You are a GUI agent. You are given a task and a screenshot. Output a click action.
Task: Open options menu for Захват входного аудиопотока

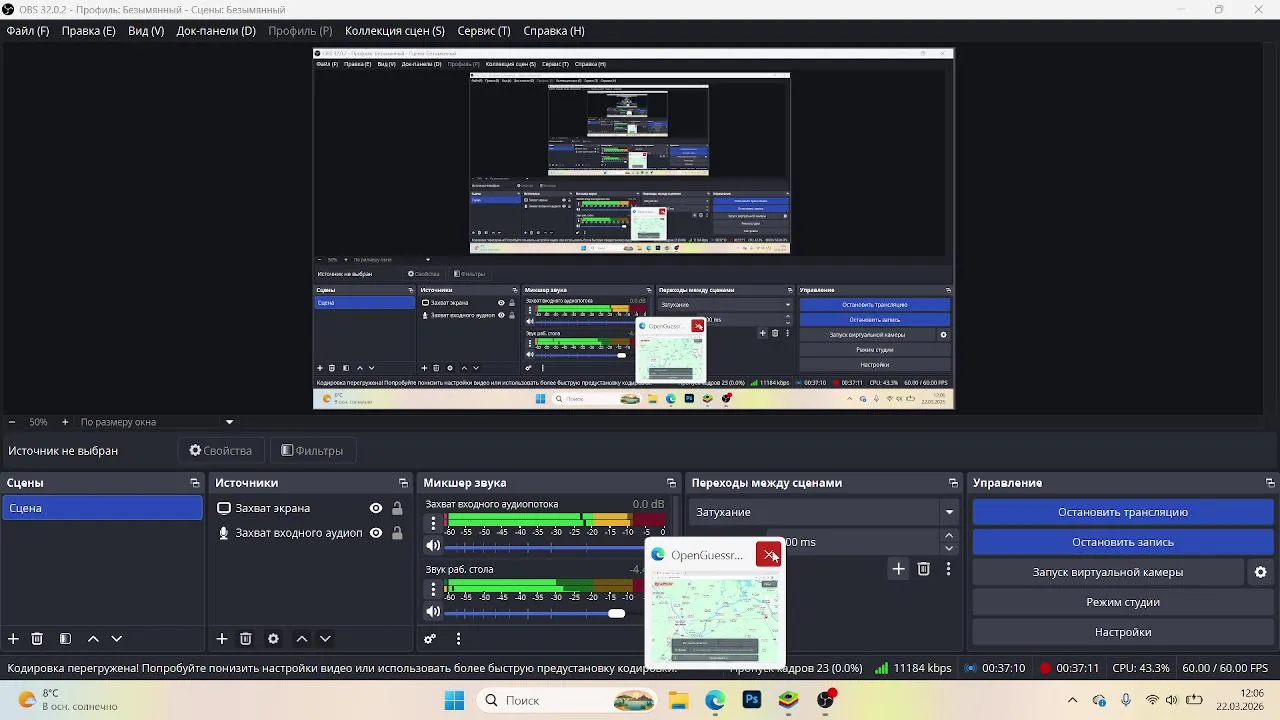[433, 523]
